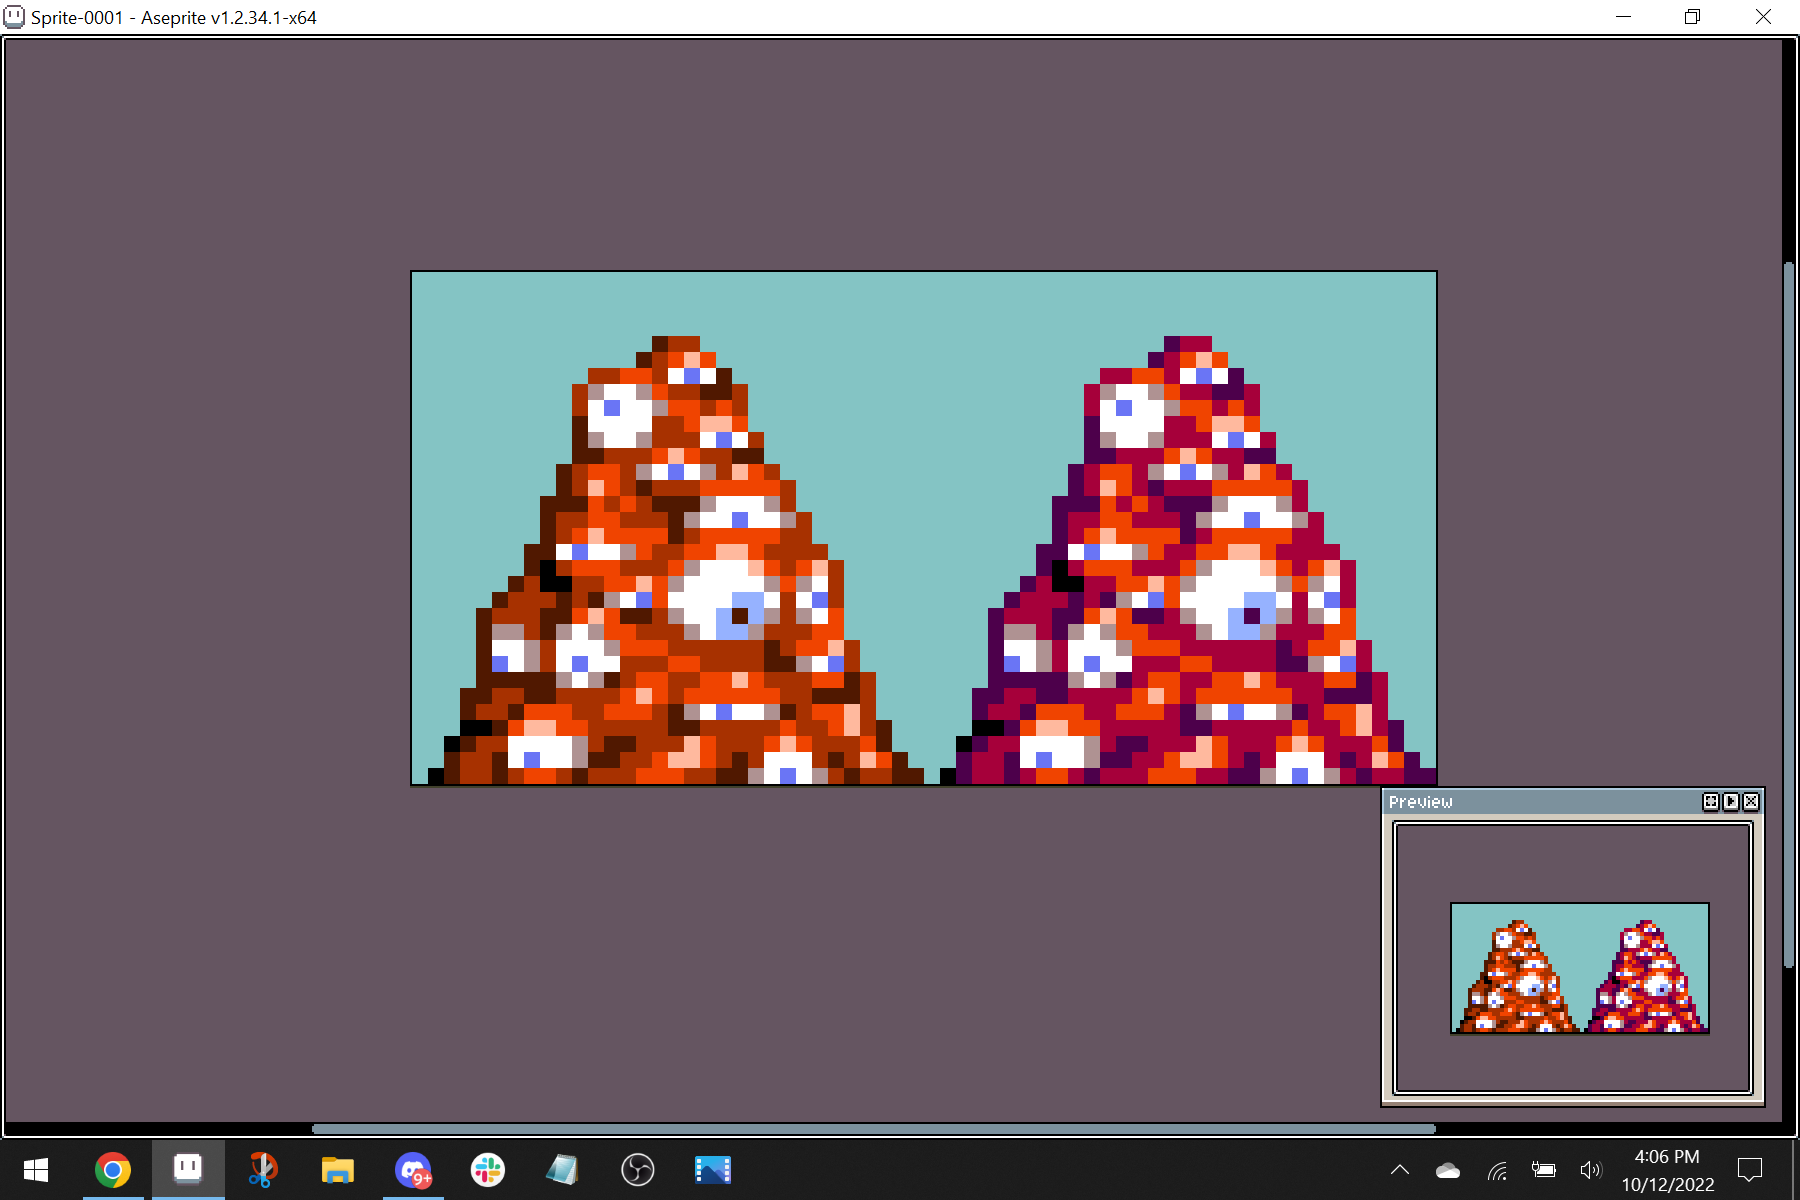Screen dimensions: 1800x1200
Task: Click the battery status tray icon
Action: point(1544,1170)
